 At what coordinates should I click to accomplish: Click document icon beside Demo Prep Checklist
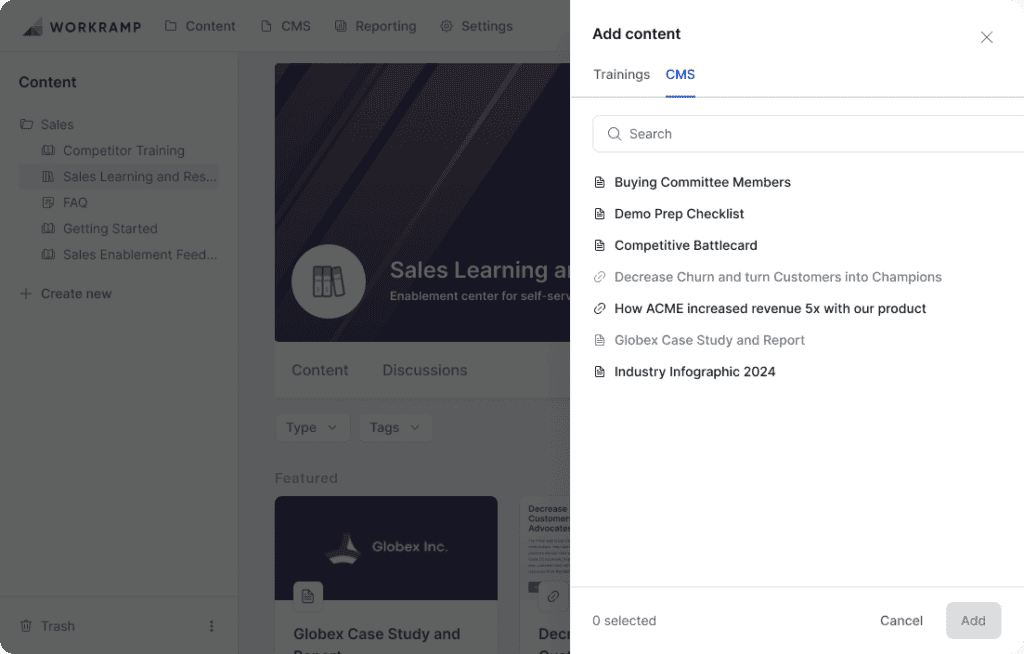pos(600,214)
